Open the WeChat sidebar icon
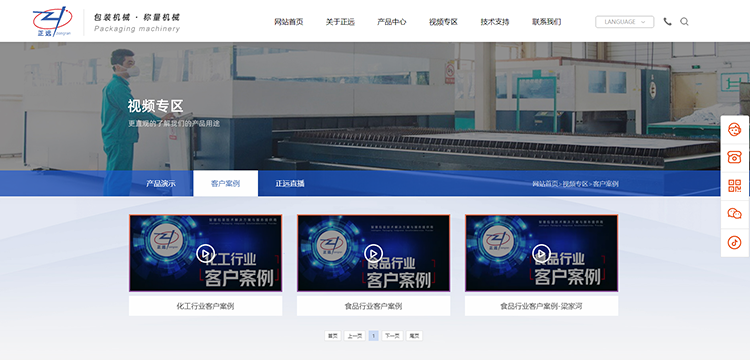 tap(734, 214)
